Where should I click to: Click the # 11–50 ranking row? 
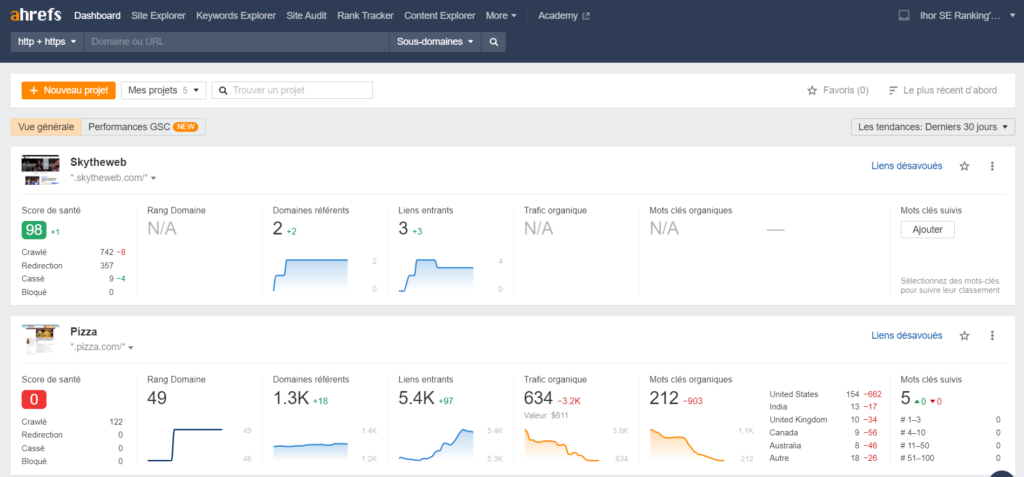[950, 446]
